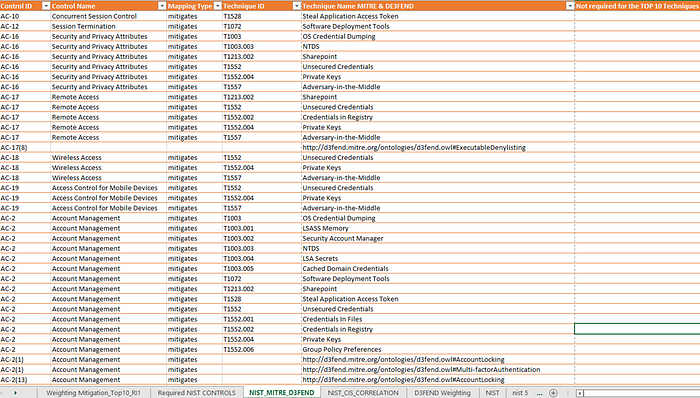
Task: Select the T1003.004 cell
Action: pyautogui.click(x=262, y=258)
